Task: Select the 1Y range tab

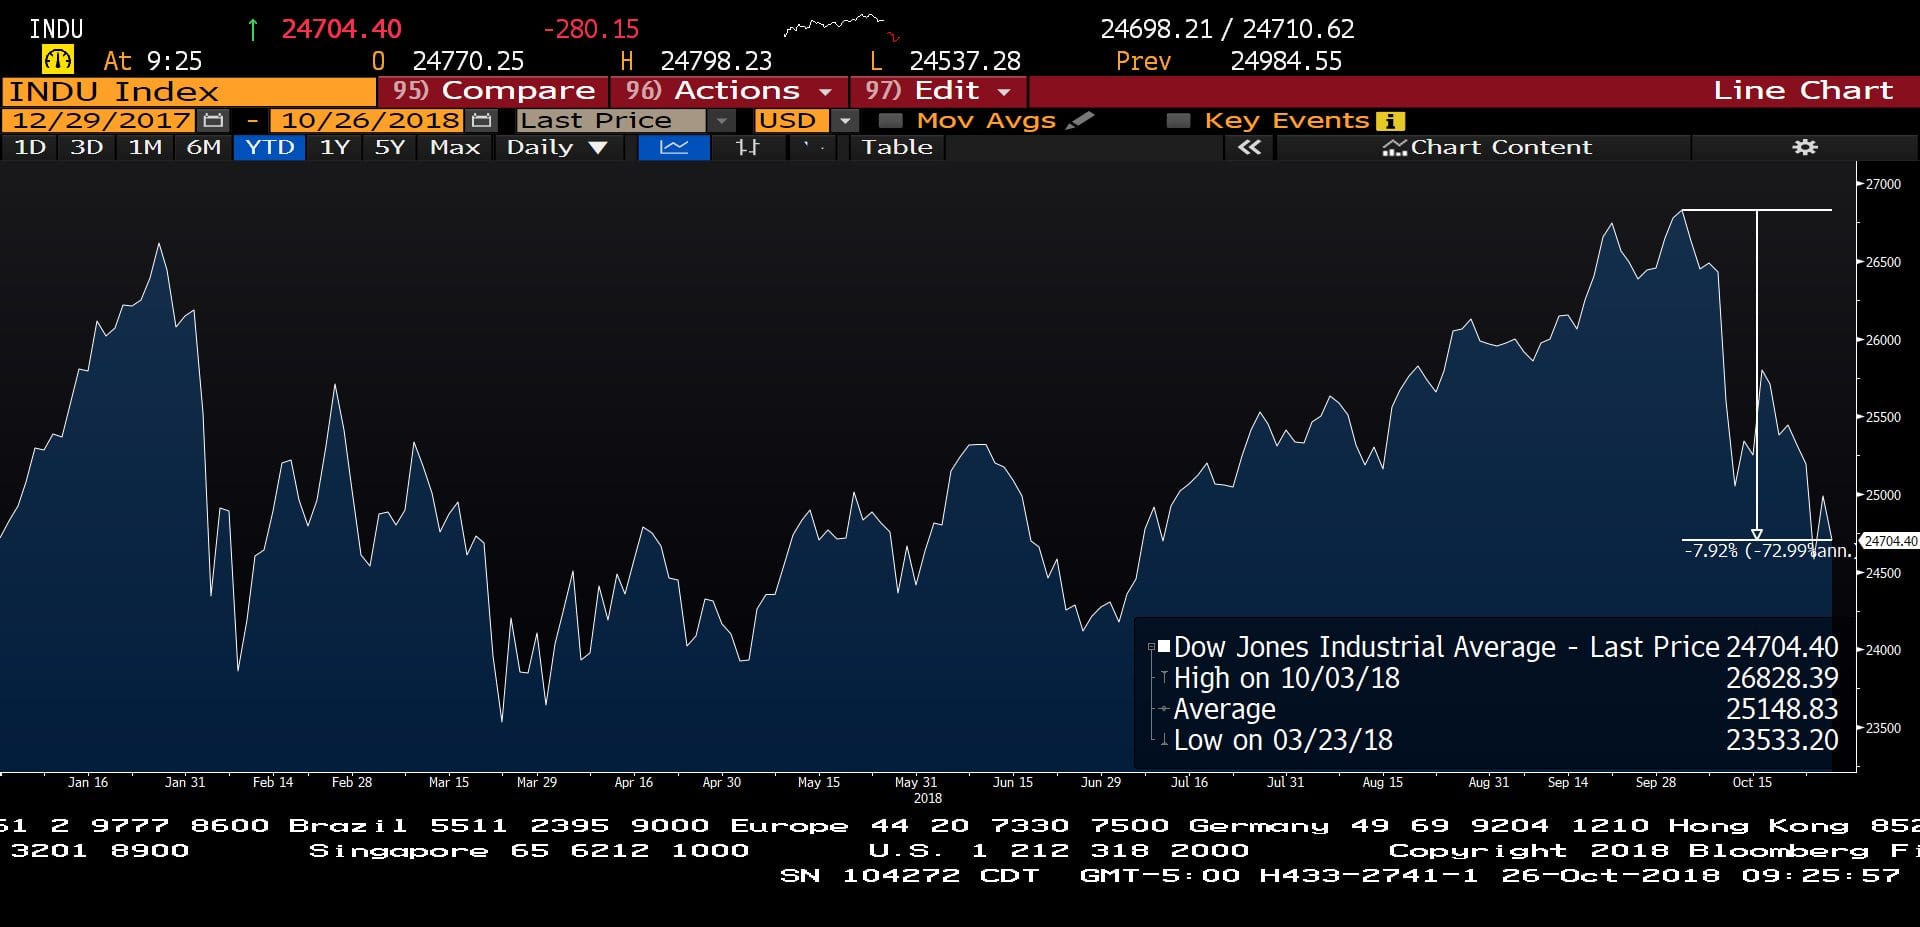Action: click(335, 147)
